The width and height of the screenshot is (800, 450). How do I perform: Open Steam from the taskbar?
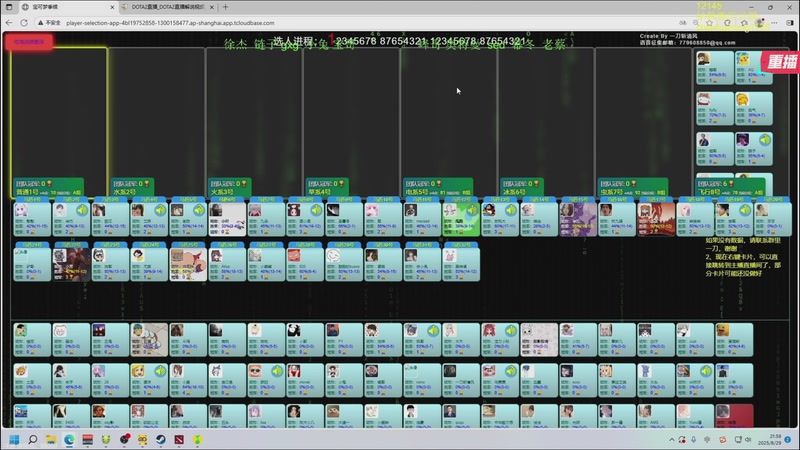[x=161, y=439]
